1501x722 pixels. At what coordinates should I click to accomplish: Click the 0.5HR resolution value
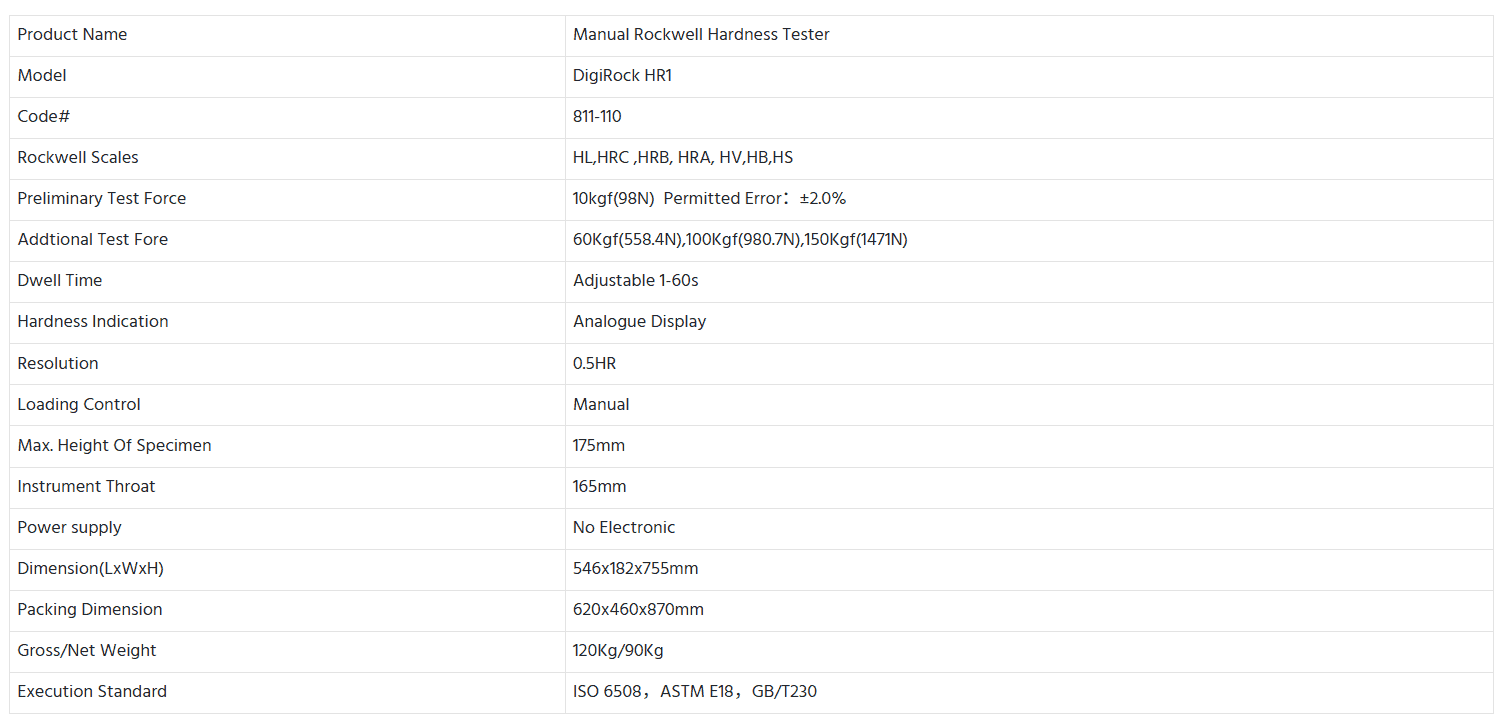tap(595, 364)
